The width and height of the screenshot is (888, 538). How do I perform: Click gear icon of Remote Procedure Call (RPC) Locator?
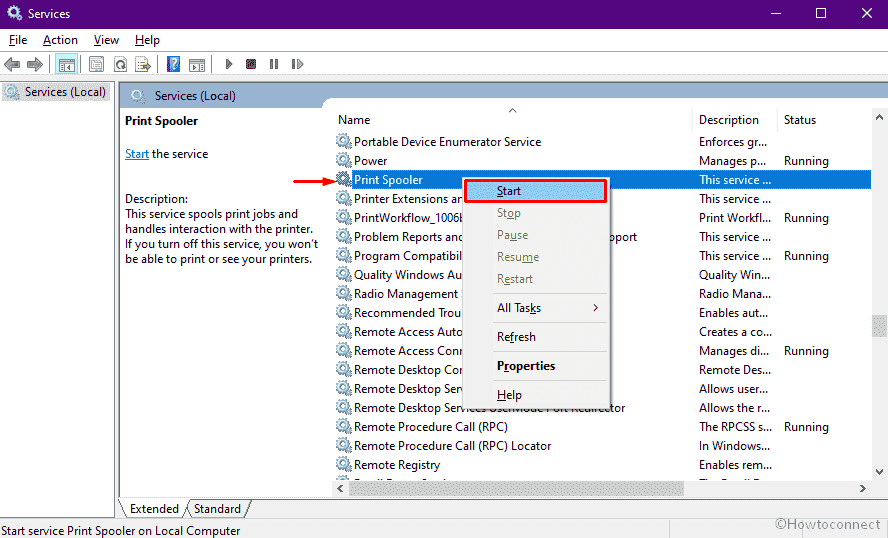(343, 445)
